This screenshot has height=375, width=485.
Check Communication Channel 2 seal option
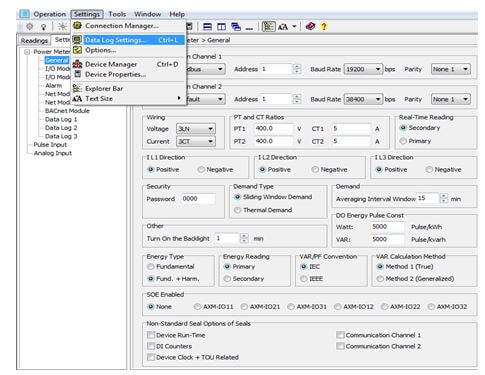[x=340, y=346]
